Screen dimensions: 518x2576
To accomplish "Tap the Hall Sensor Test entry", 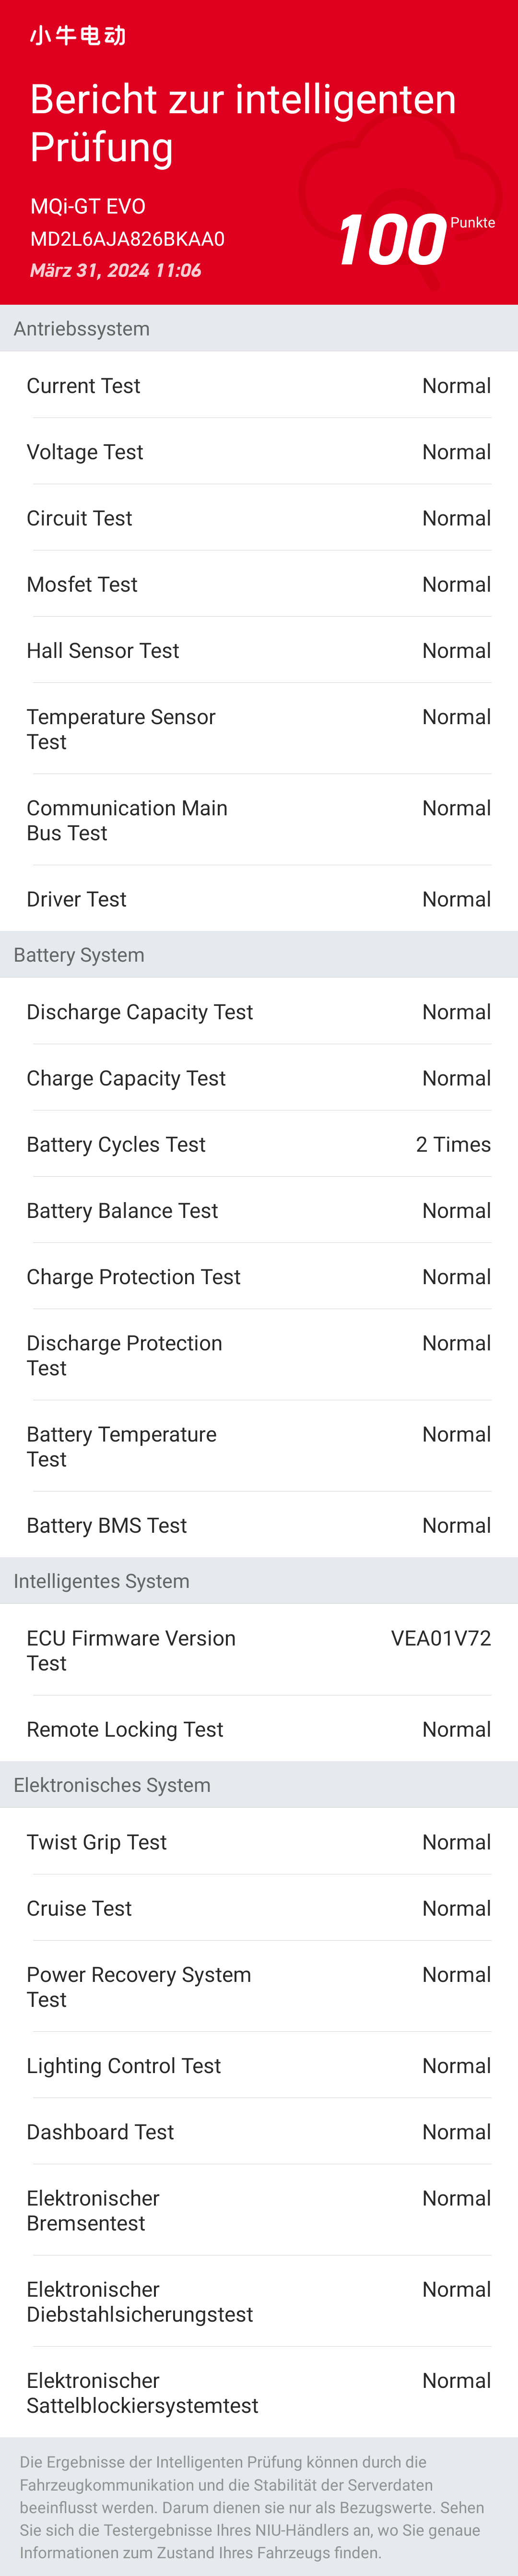I will point(259,651).
